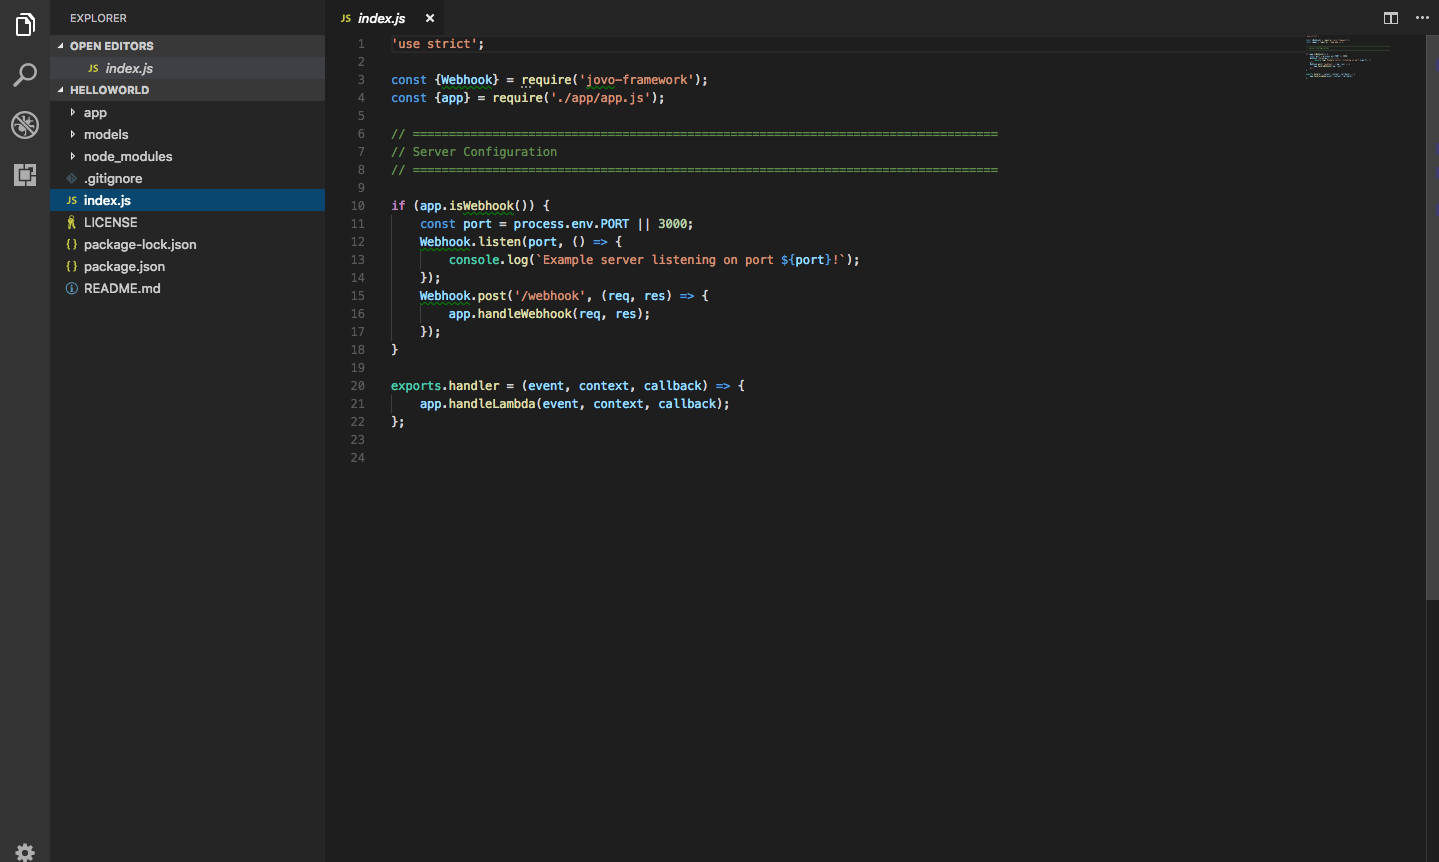Image resolution: width=1439 pixels, height=862 pixels.
Task: Select index.js under Open Editors
Action: click(x=187, y=68)
